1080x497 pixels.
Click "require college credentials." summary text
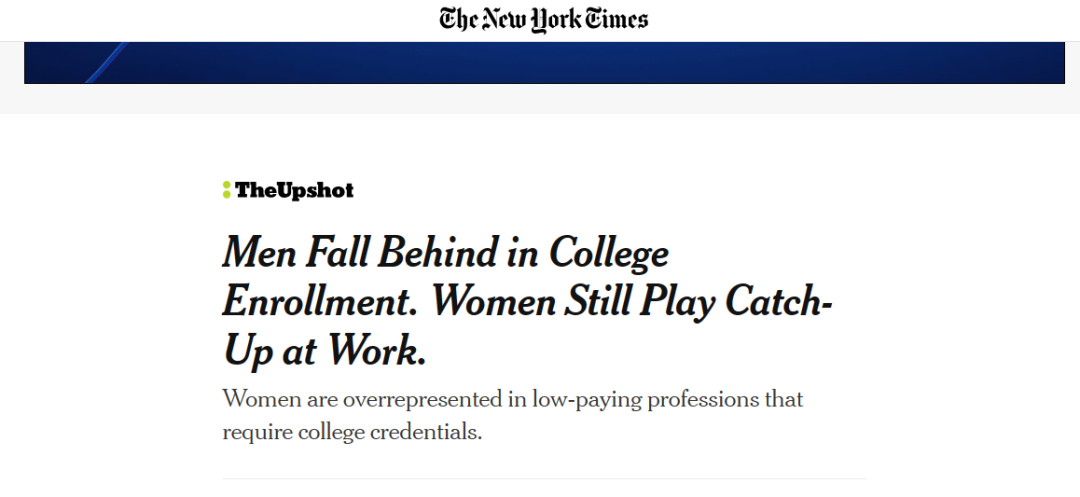click(352, 432)
